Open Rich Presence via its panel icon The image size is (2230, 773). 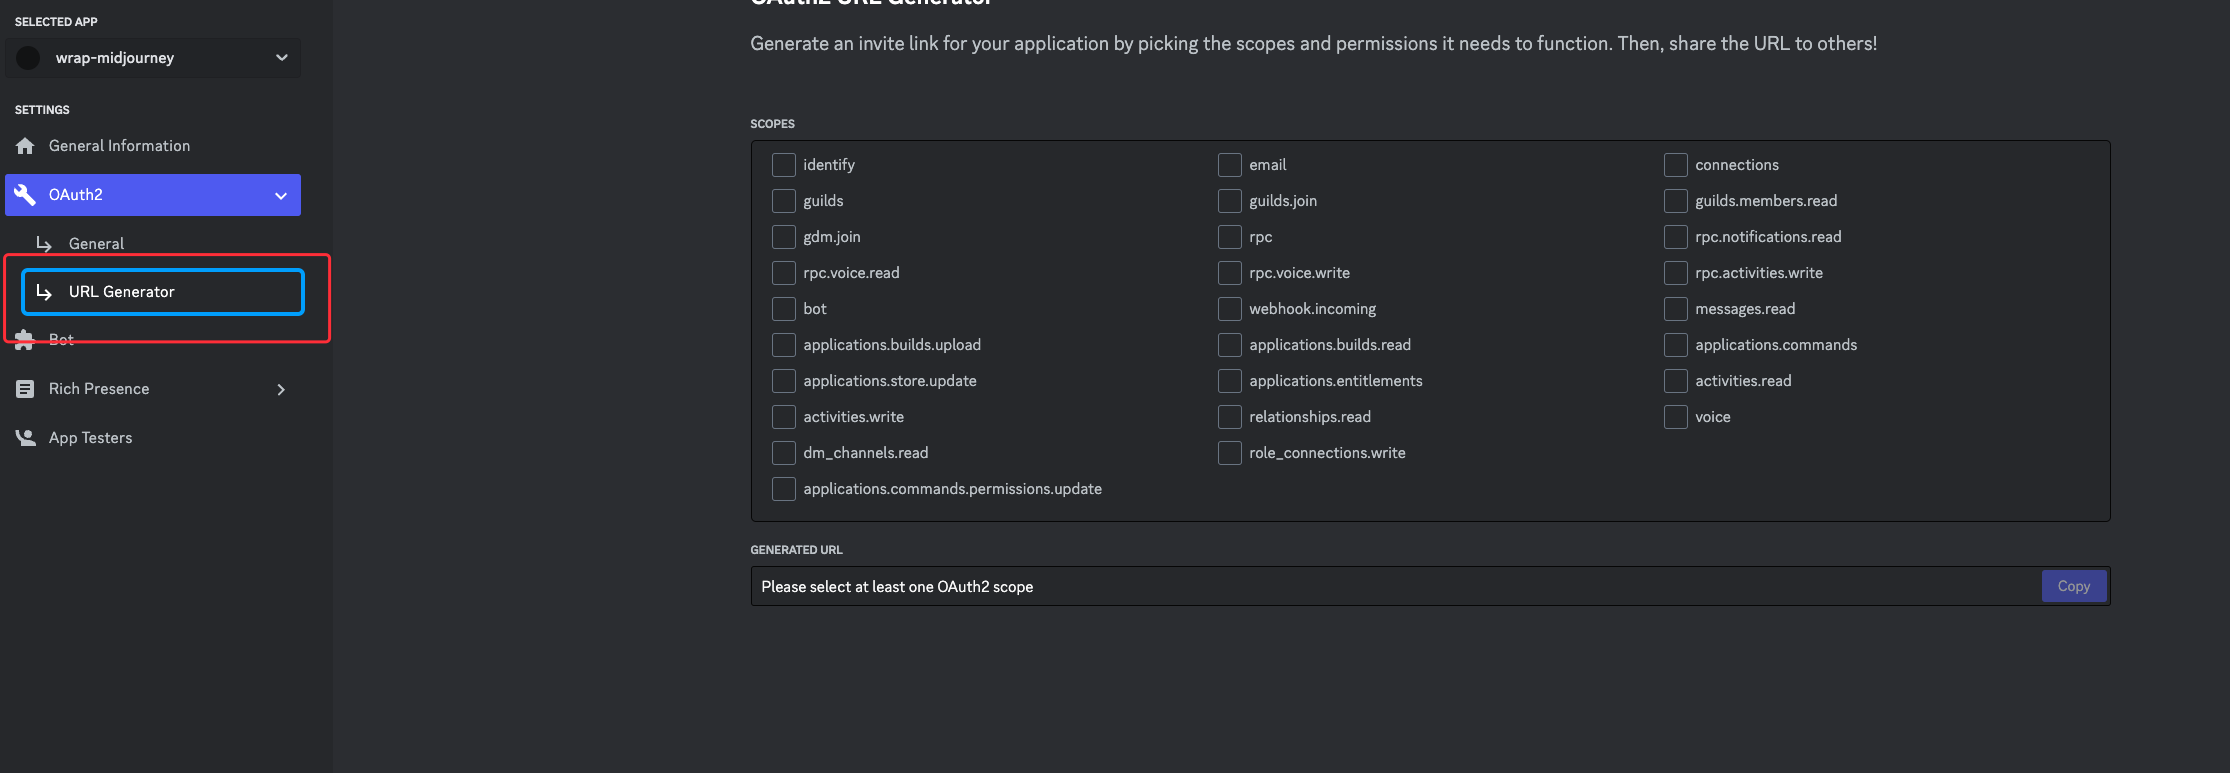[25, 388]
